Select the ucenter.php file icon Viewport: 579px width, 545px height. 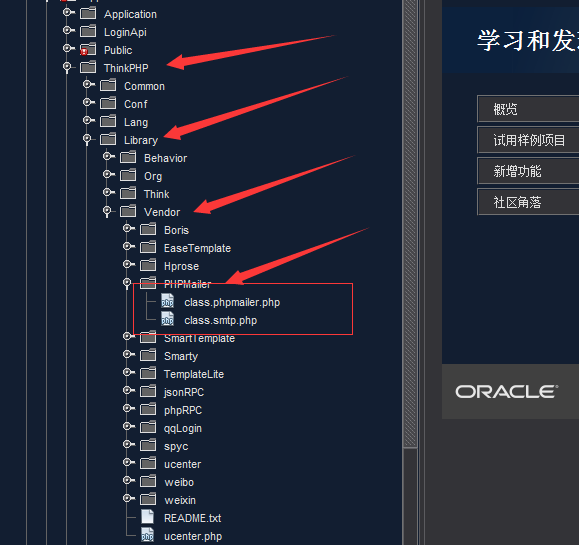(147, 535)
